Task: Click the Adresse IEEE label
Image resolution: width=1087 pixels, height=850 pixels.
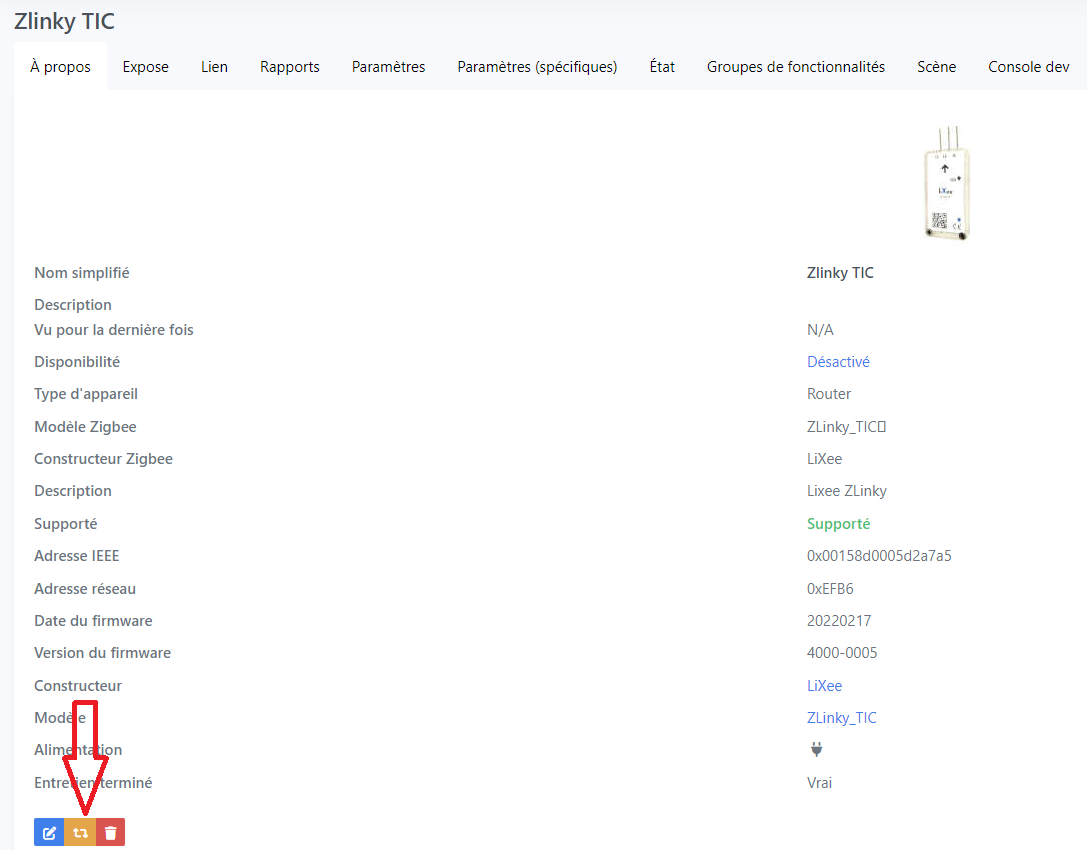Action: [77, 556]
